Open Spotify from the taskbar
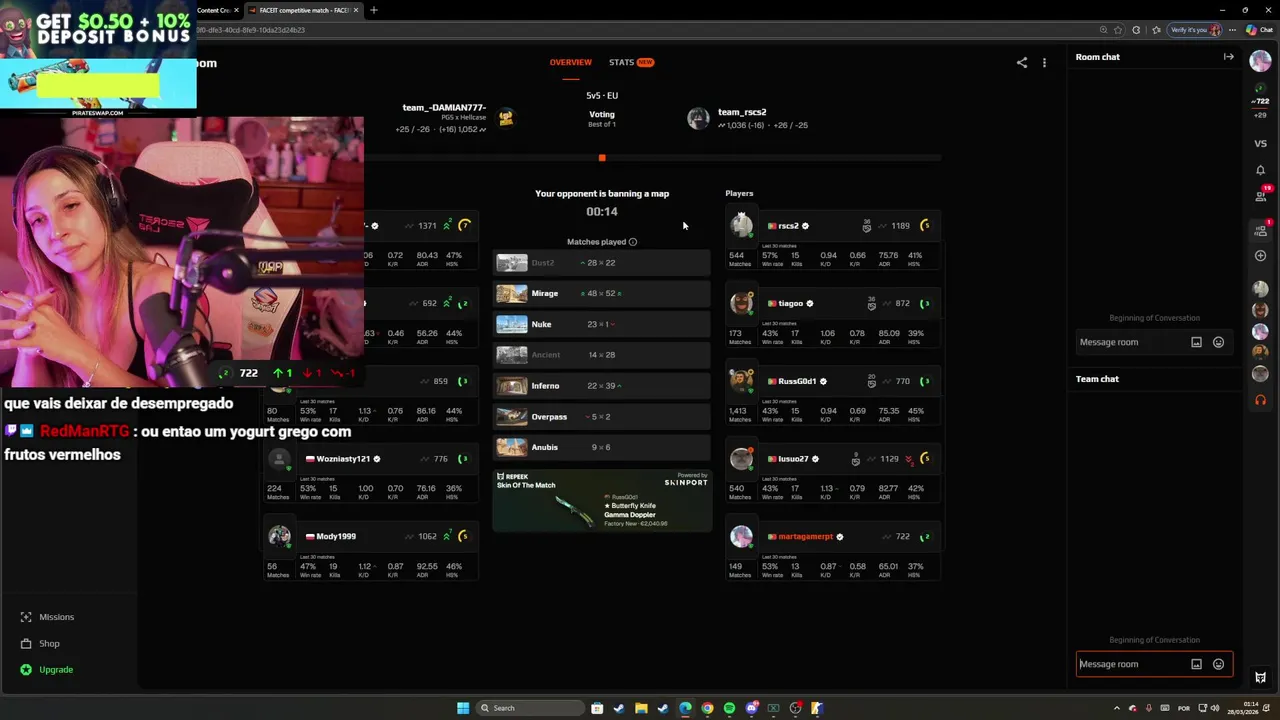This screenshot has width=1280, height=720. [x=729, y=708]
